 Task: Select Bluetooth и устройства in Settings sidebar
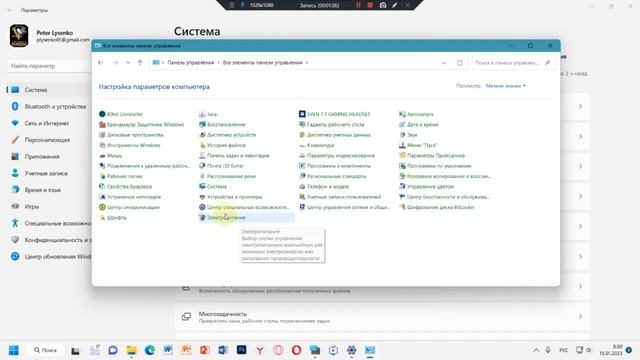click(49, 107)
